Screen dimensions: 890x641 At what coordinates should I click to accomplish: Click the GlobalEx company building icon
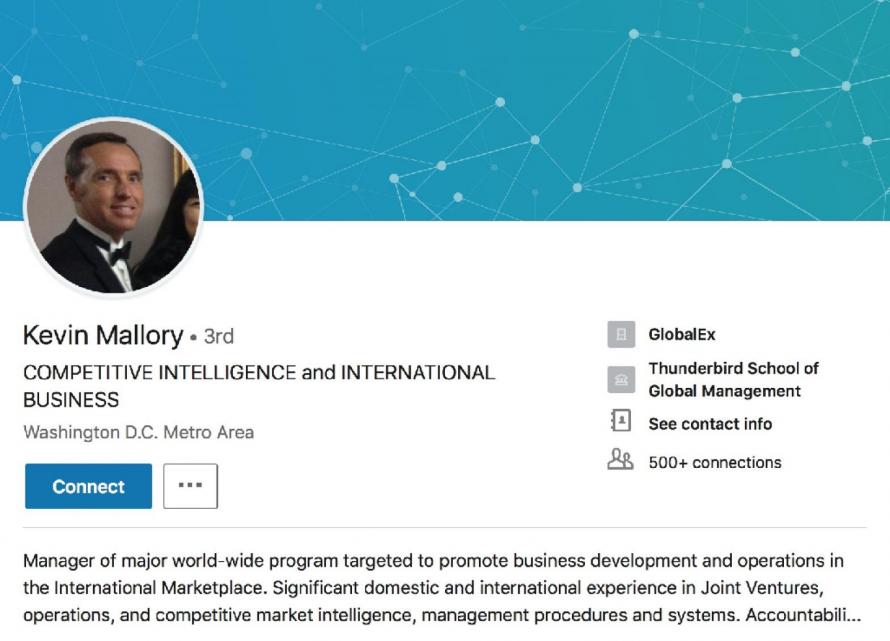click(620, 335)
